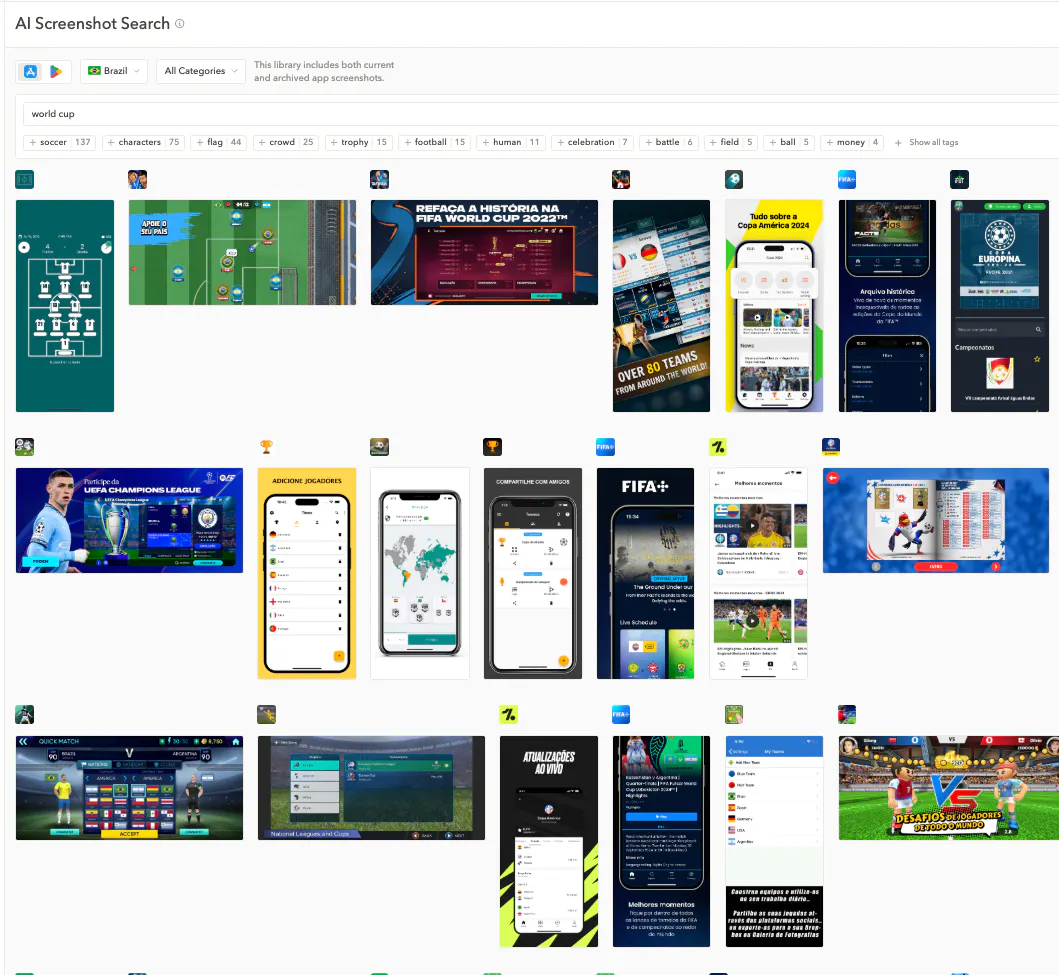This screenshot has height=975, width=1059.
Task: View the Arquivo histórico screenshot
Action: tap(887, 306)
